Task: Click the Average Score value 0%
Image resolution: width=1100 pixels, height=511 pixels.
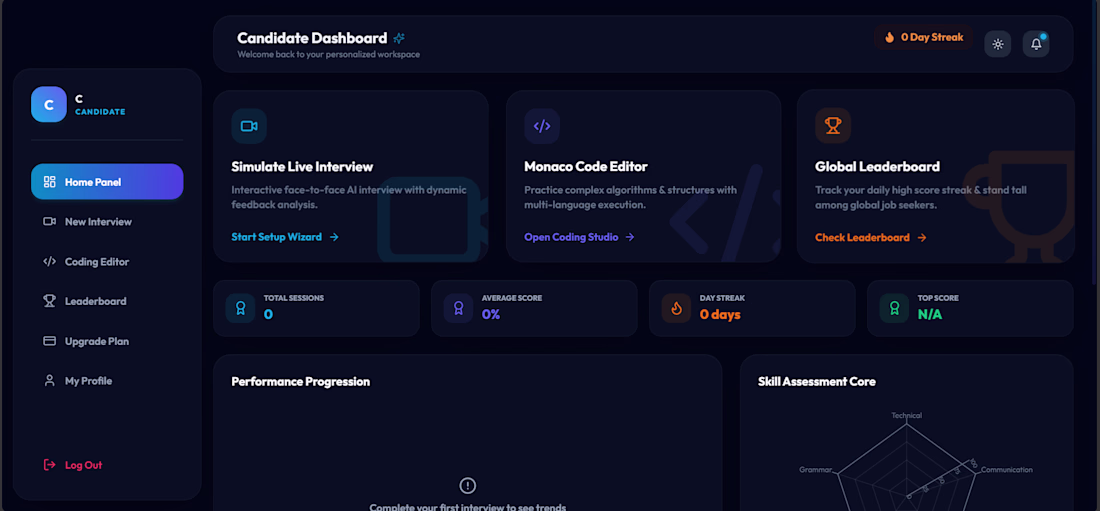Action: pos(491,314)
